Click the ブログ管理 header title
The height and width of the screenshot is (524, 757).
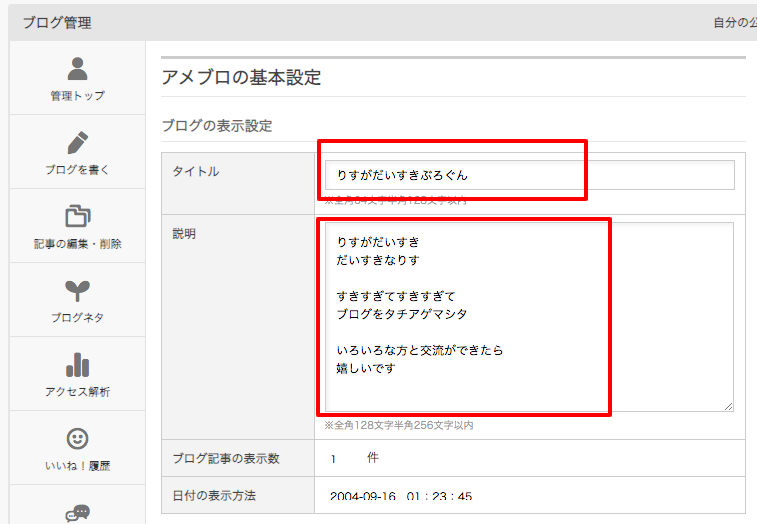pos(57,23)
